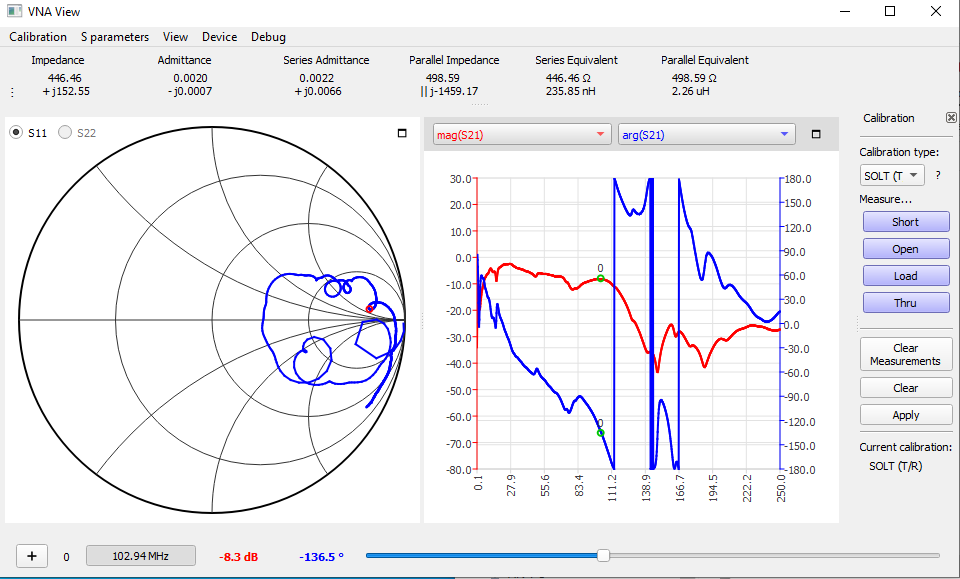
Task: Click the -8.3 dB magnitude readout
Action: [x=239, y=557]
